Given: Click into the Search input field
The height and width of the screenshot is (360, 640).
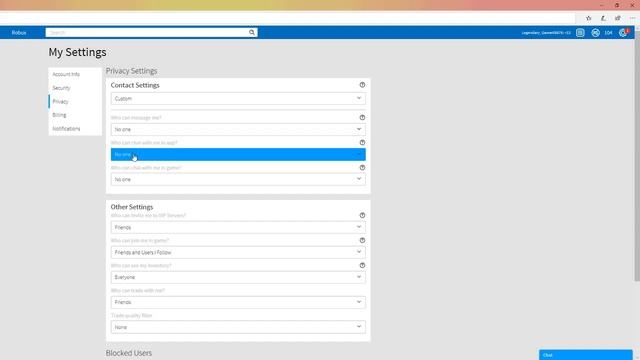Looking at the screenshot, I should pos(147,32).
